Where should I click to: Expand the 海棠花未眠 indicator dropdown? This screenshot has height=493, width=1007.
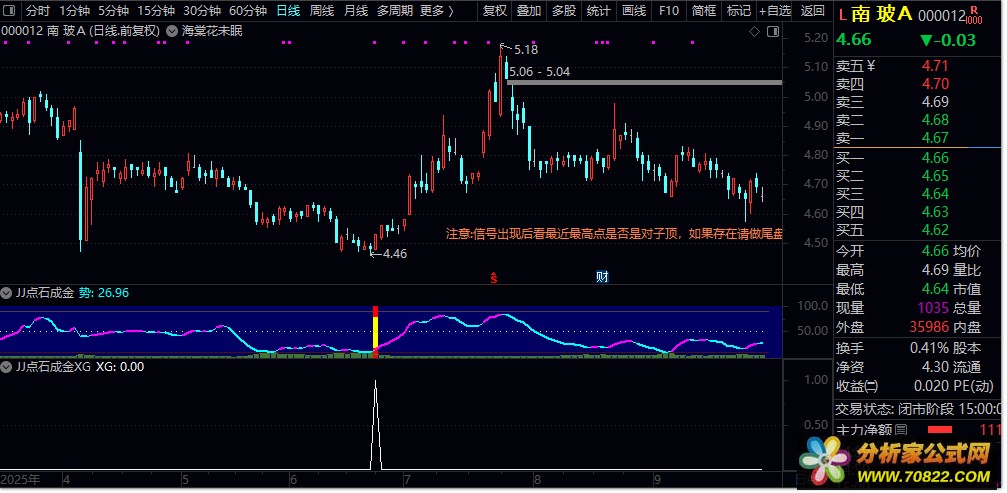(173, 31)
